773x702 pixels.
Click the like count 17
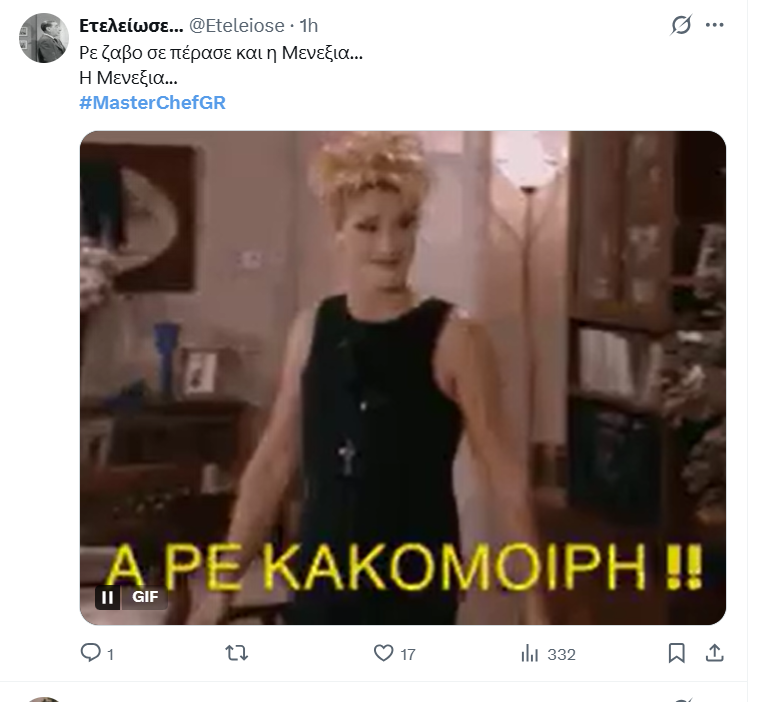coord(408,655)
